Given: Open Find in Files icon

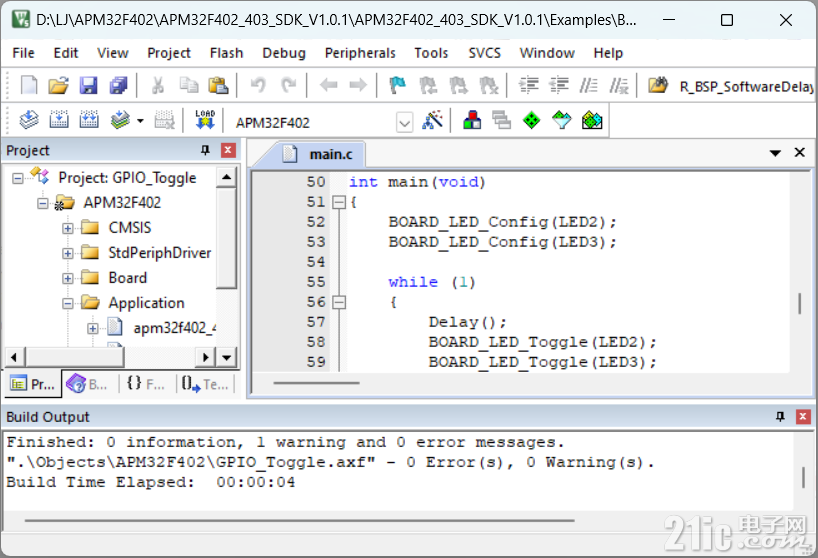Looking at the screenshot, I should tap(658, 85).
